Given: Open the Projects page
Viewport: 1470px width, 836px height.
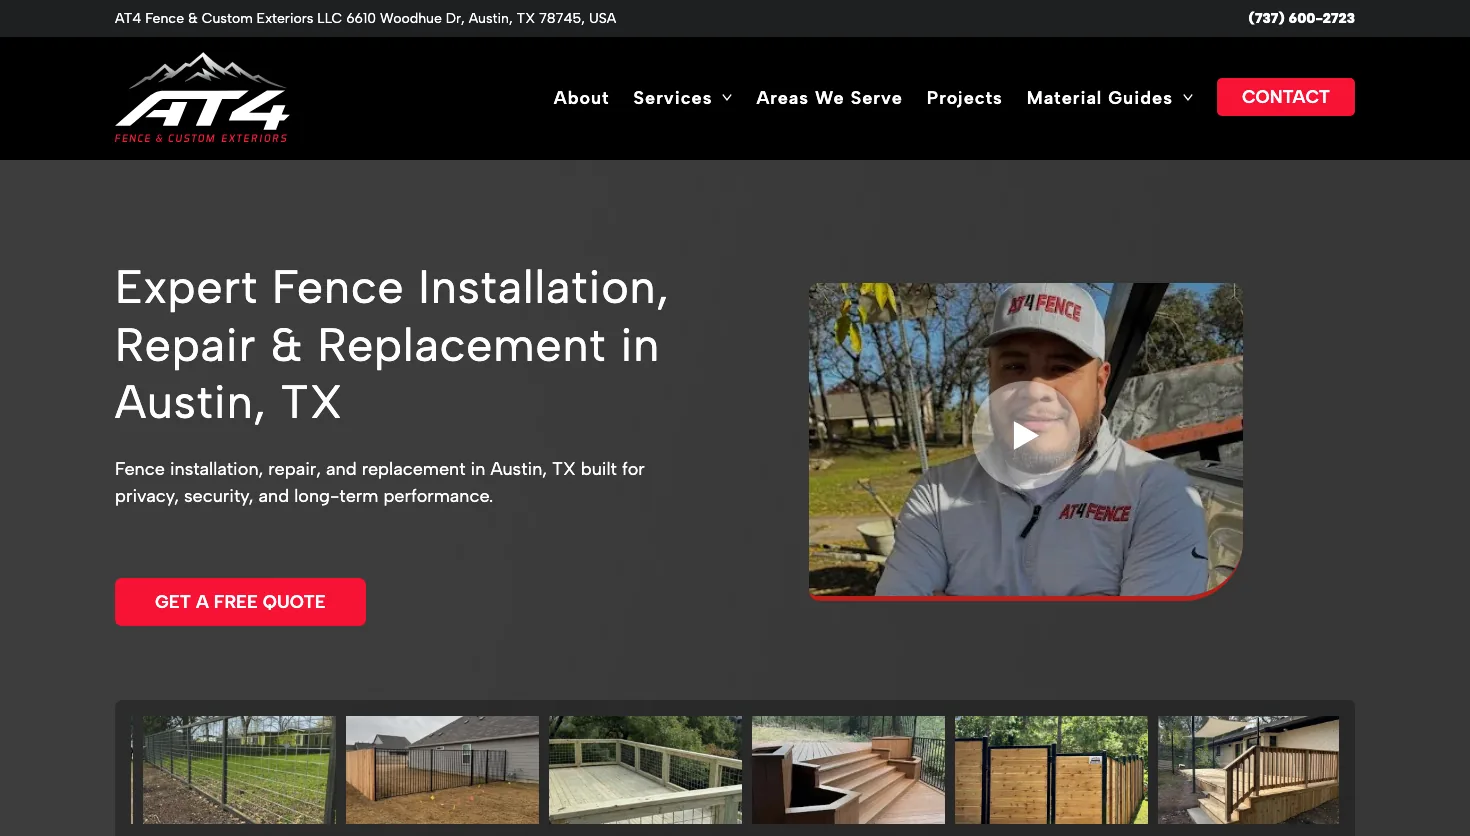Looking at the screenshot, I should 964,98.
